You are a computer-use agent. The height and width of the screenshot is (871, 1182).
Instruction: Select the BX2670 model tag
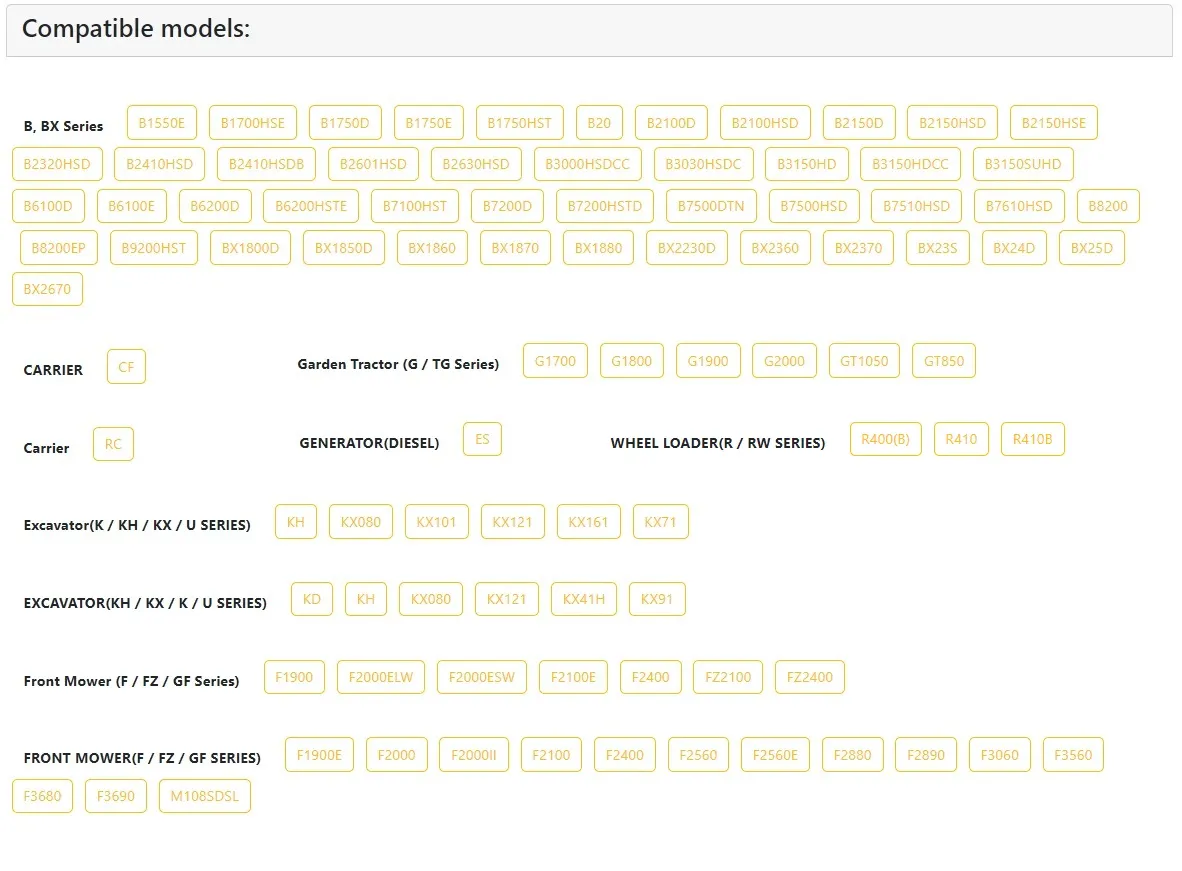pos(47,289)
